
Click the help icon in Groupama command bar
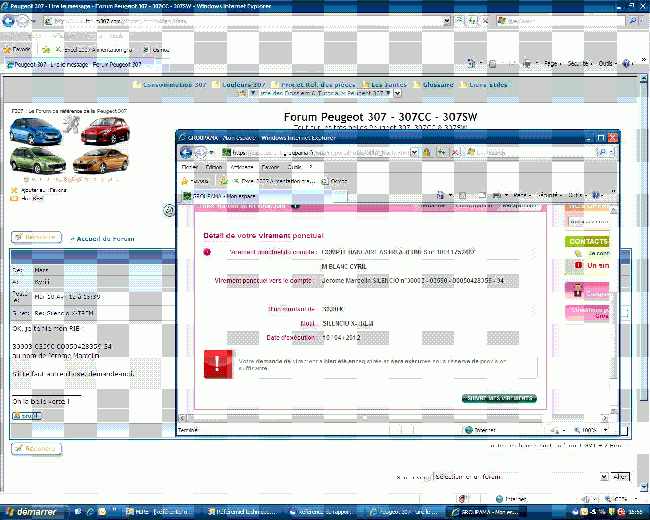[596, 195]
